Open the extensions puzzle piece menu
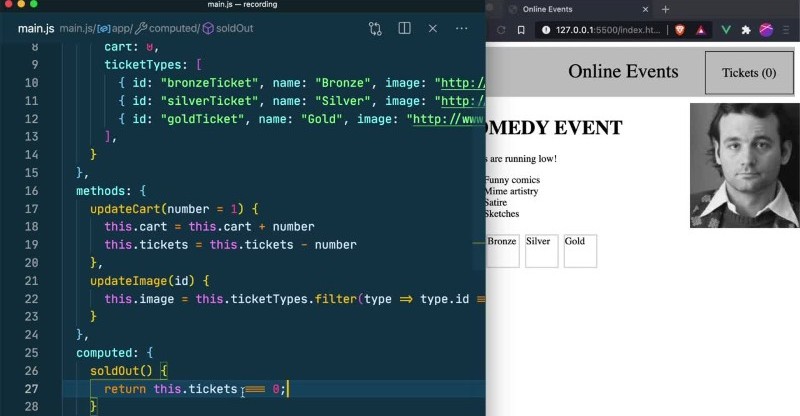Screen dimensions: 800x416 tap(746, 30)
